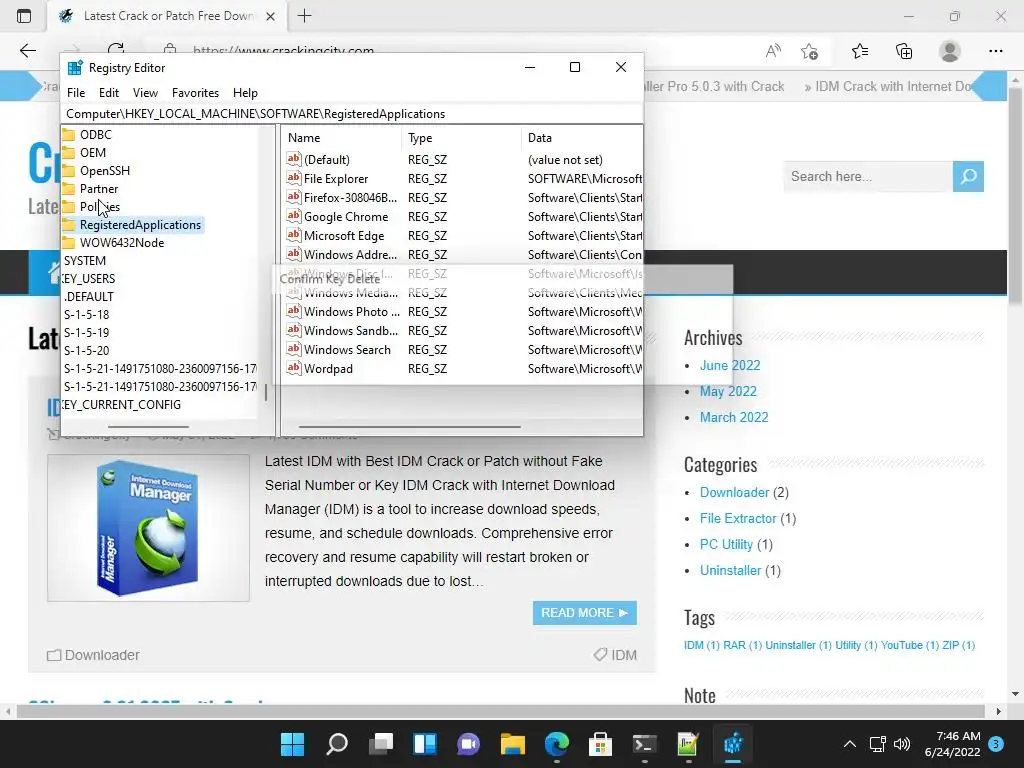The width and height of the screenshot is (1024, 768).
Task: Select the ODBC key folder
Action: tap(95, 135)
